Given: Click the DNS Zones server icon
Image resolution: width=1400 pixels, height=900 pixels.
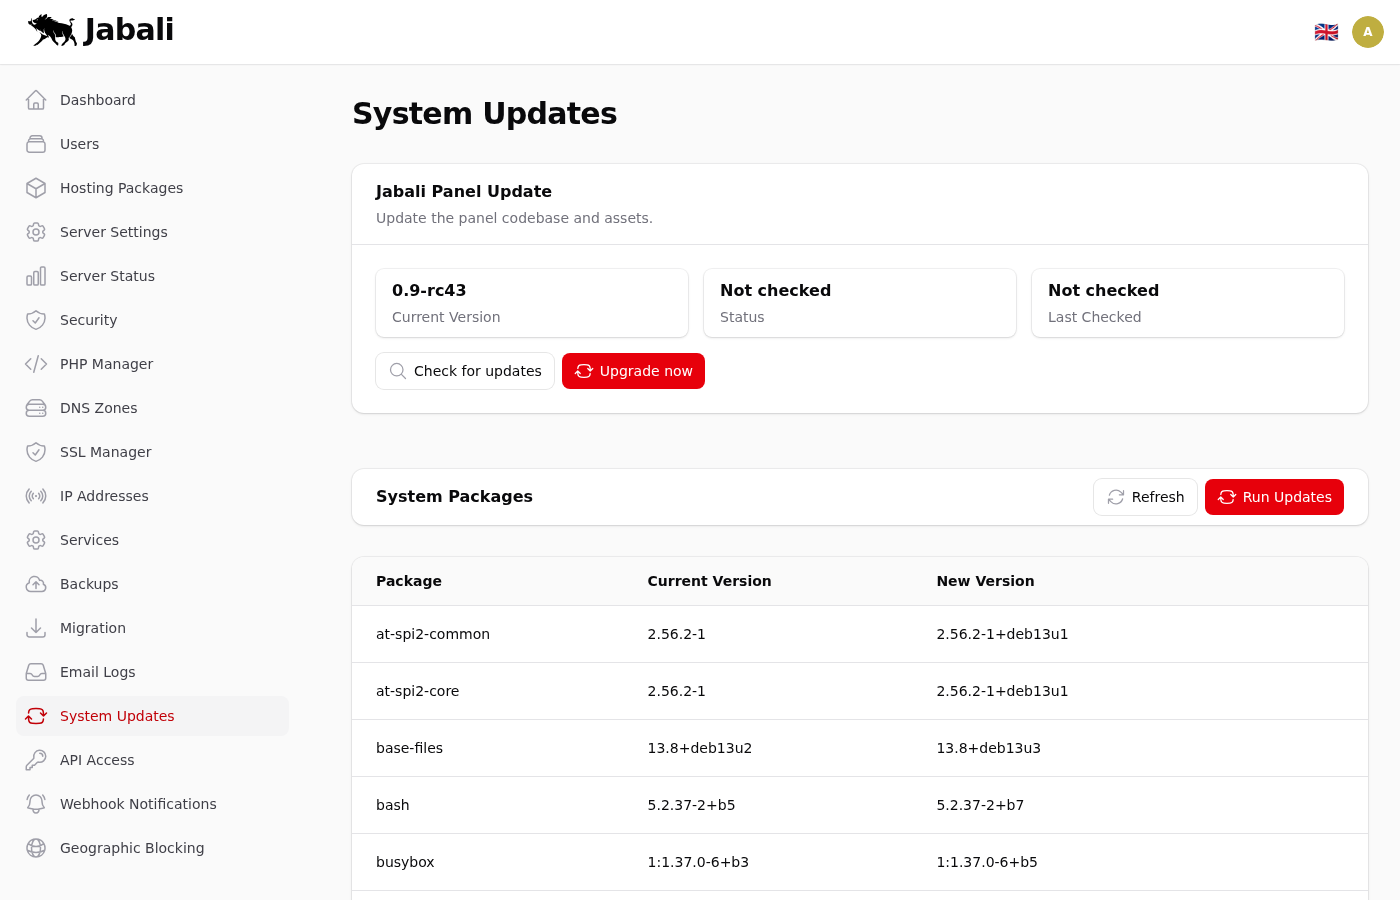Looking at the screenshot, I should pos(36,408).
